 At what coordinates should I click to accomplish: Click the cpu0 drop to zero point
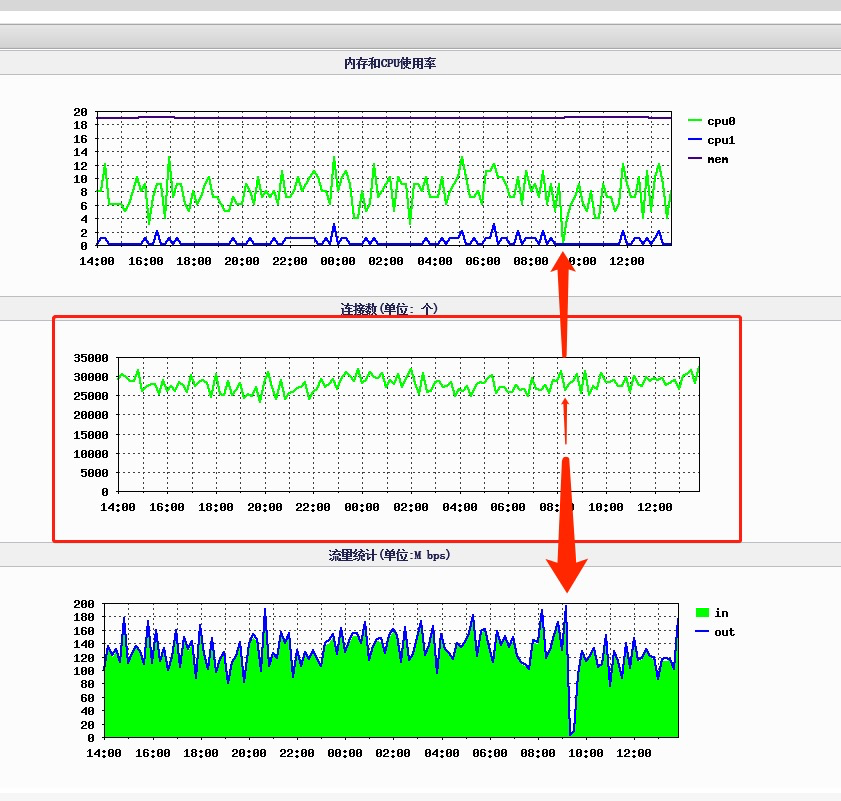pyautogui.click(x=563, y=240)
